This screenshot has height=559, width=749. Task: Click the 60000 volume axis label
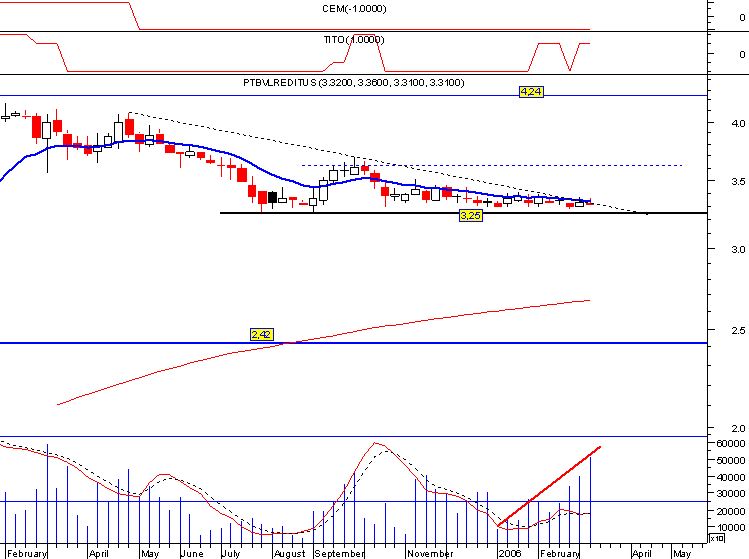click(731, 443)
